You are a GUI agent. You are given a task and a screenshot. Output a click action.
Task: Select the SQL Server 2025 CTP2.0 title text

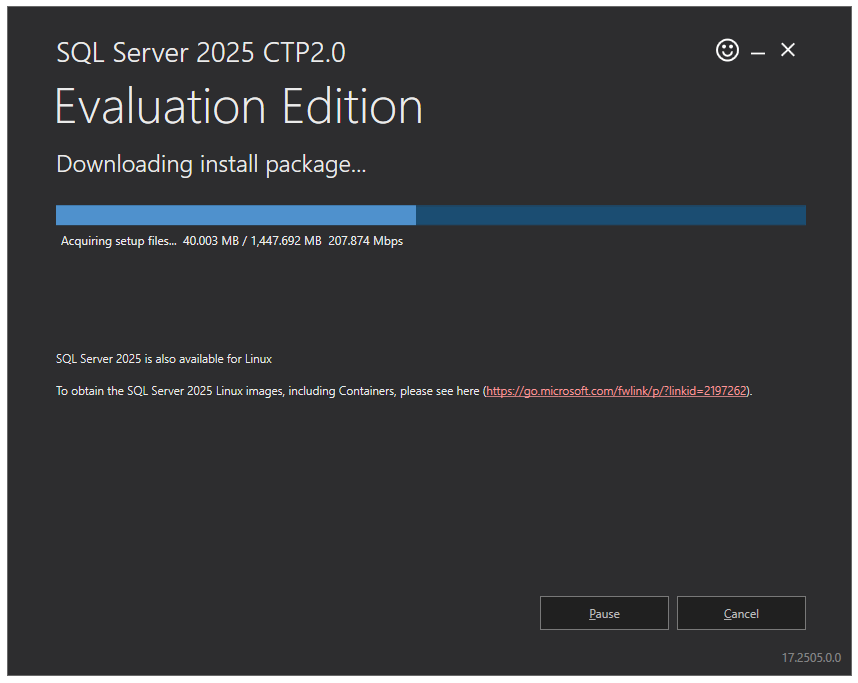click(200, 52)
